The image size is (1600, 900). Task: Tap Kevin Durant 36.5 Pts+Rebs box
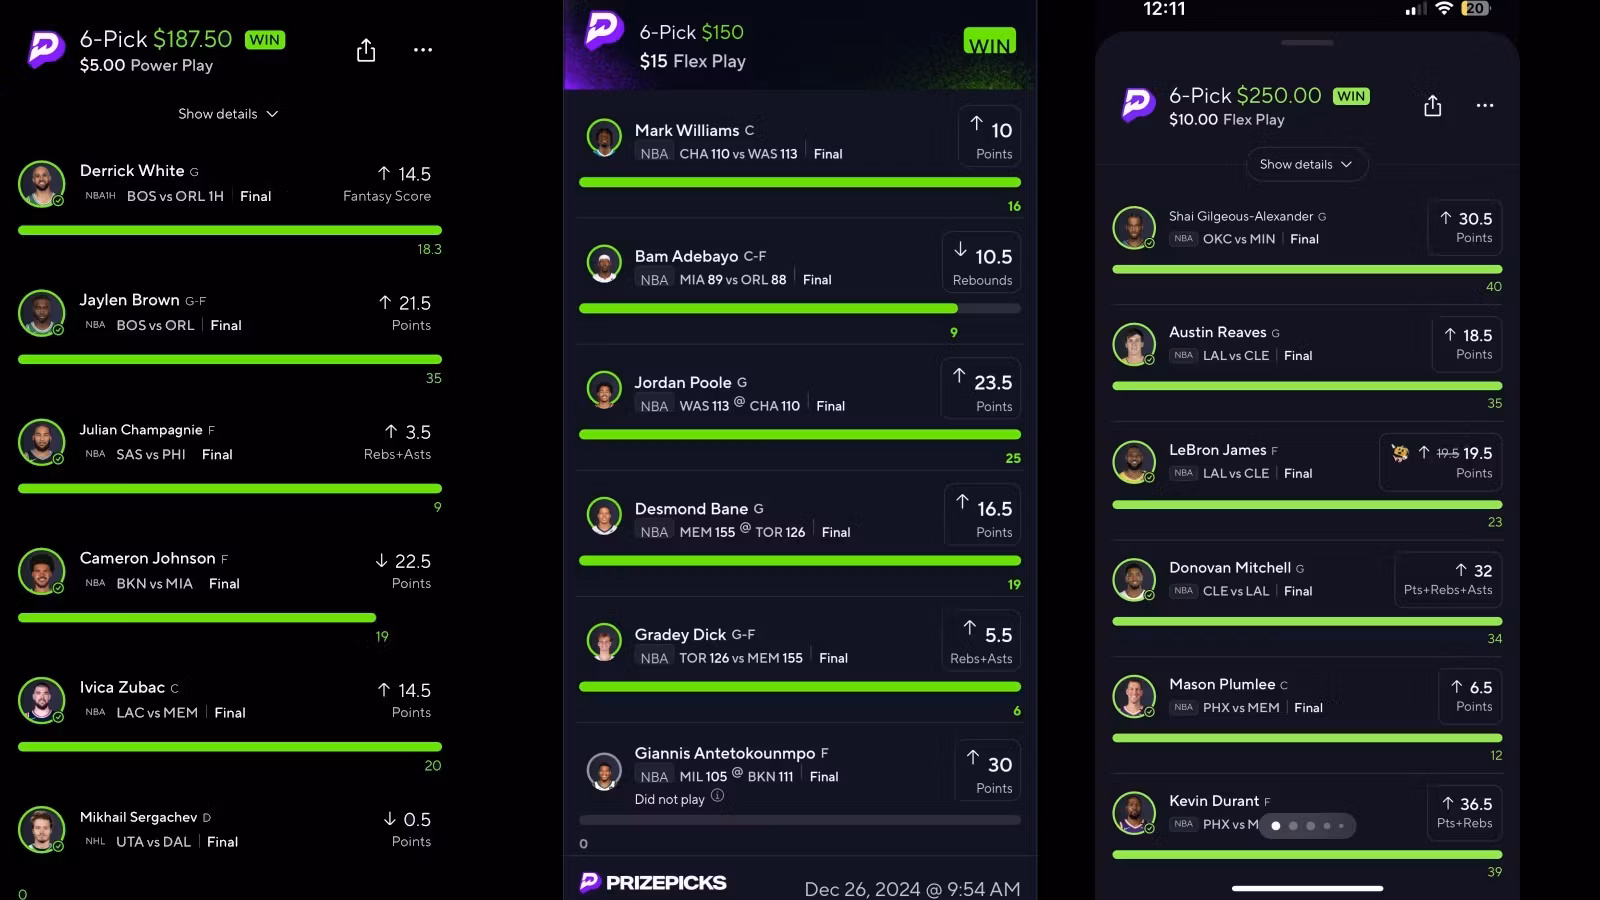point(1464,811)
